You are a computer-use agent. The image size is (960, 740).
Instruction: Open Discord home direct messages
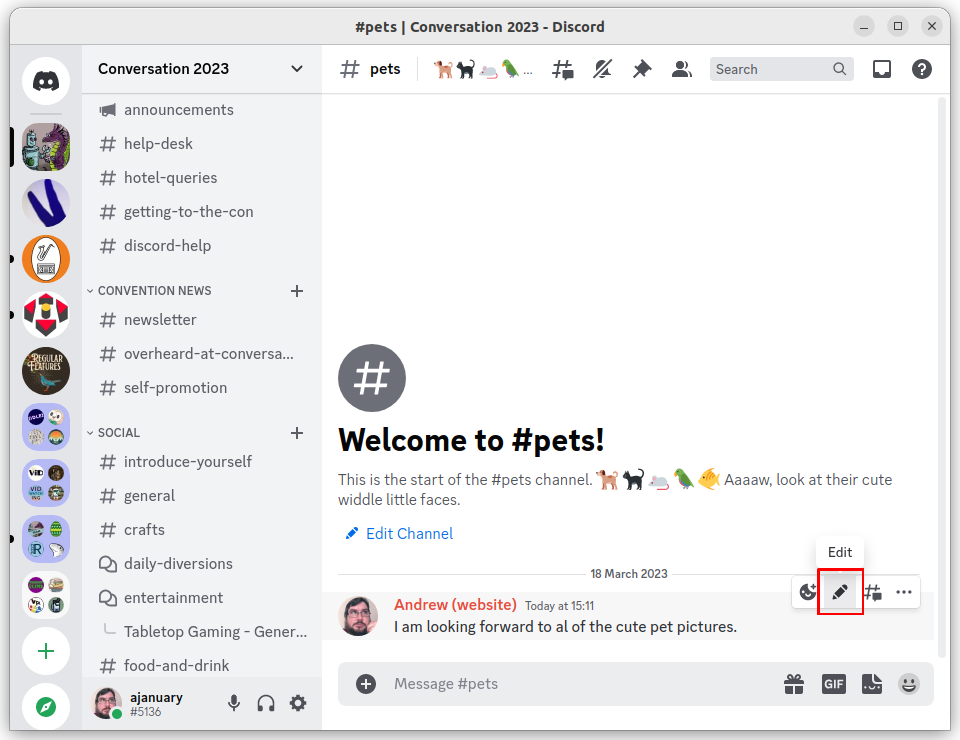point(46,81)
